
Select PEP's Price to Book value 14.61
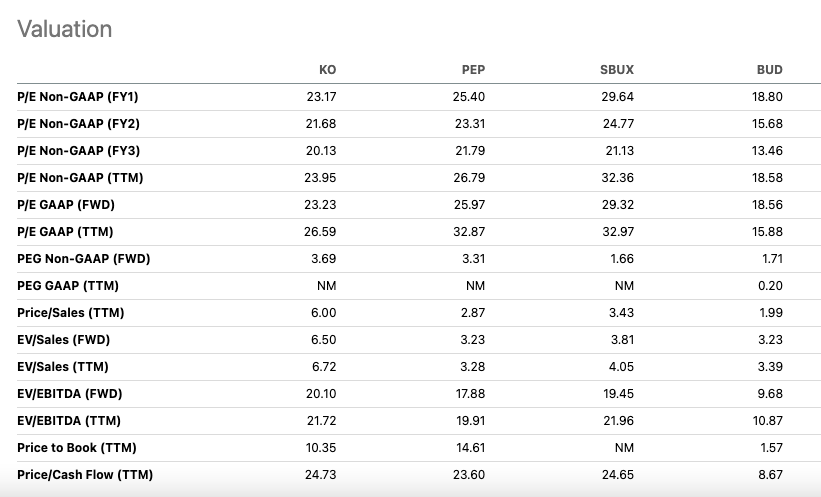pyautogui.click(x=470, y=448)
